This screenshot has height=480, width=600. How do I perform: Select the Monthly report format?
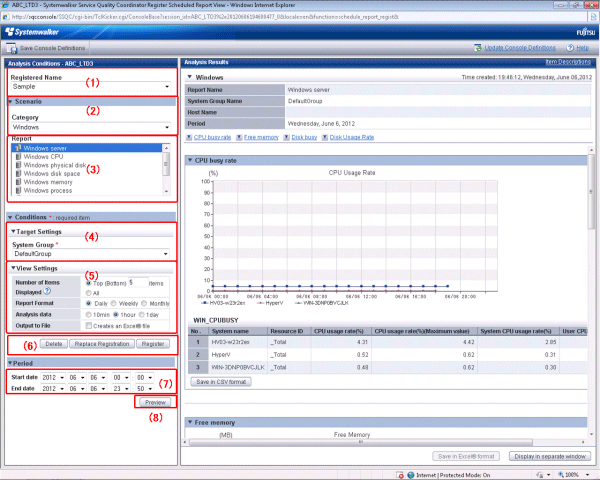tap(144, 303)
